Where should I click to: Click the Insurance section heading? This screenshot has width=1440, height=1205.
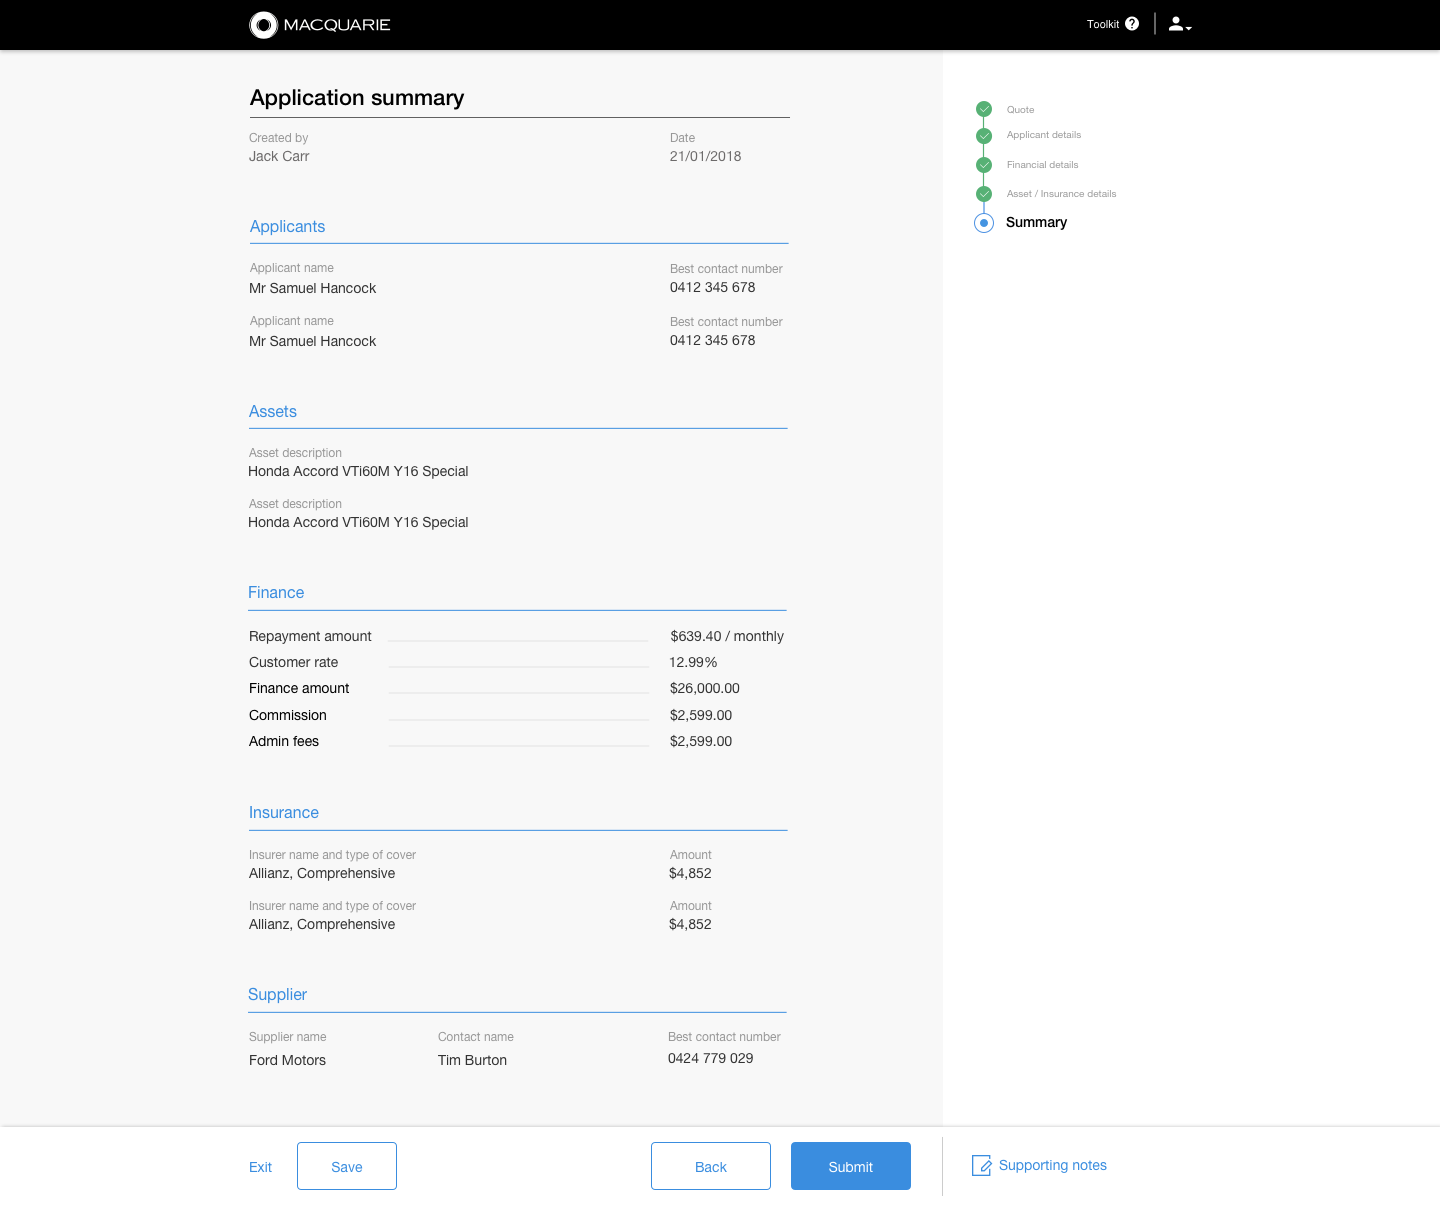click(284, 813)
